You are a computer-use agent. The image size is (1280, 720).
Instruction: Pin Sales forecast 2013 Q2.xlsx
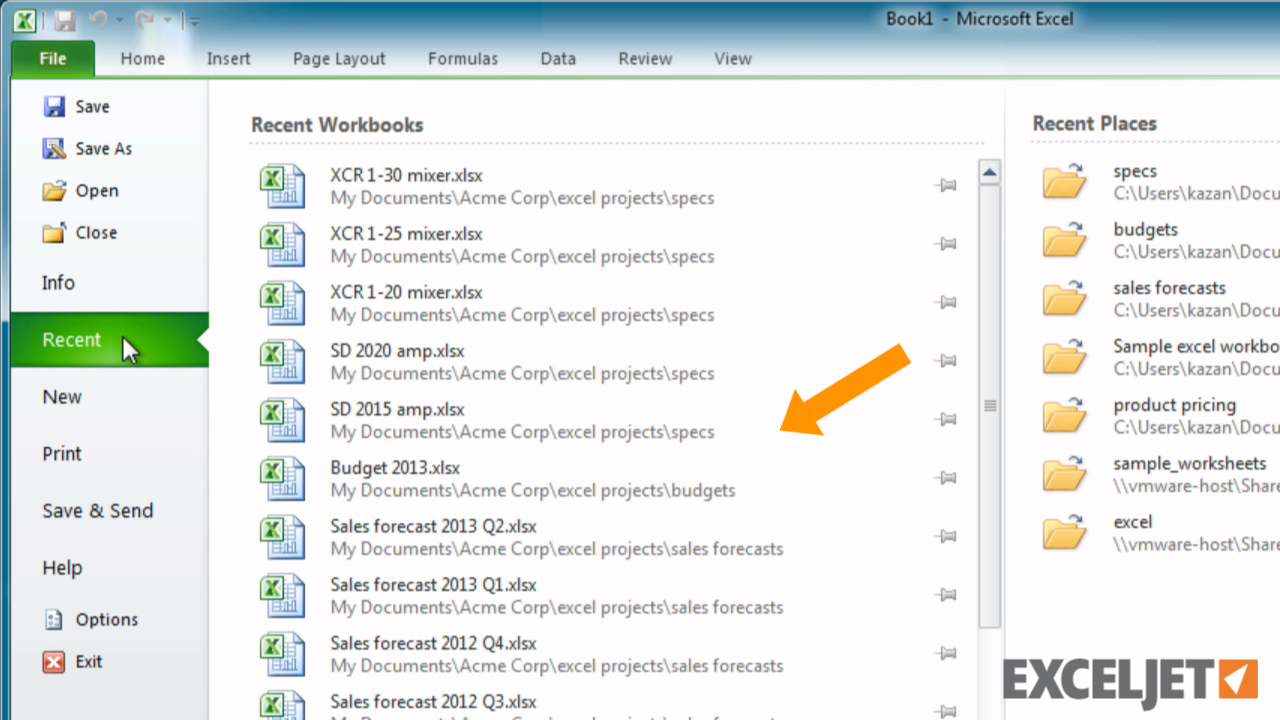pyautogui.click(x=946, y=536)
